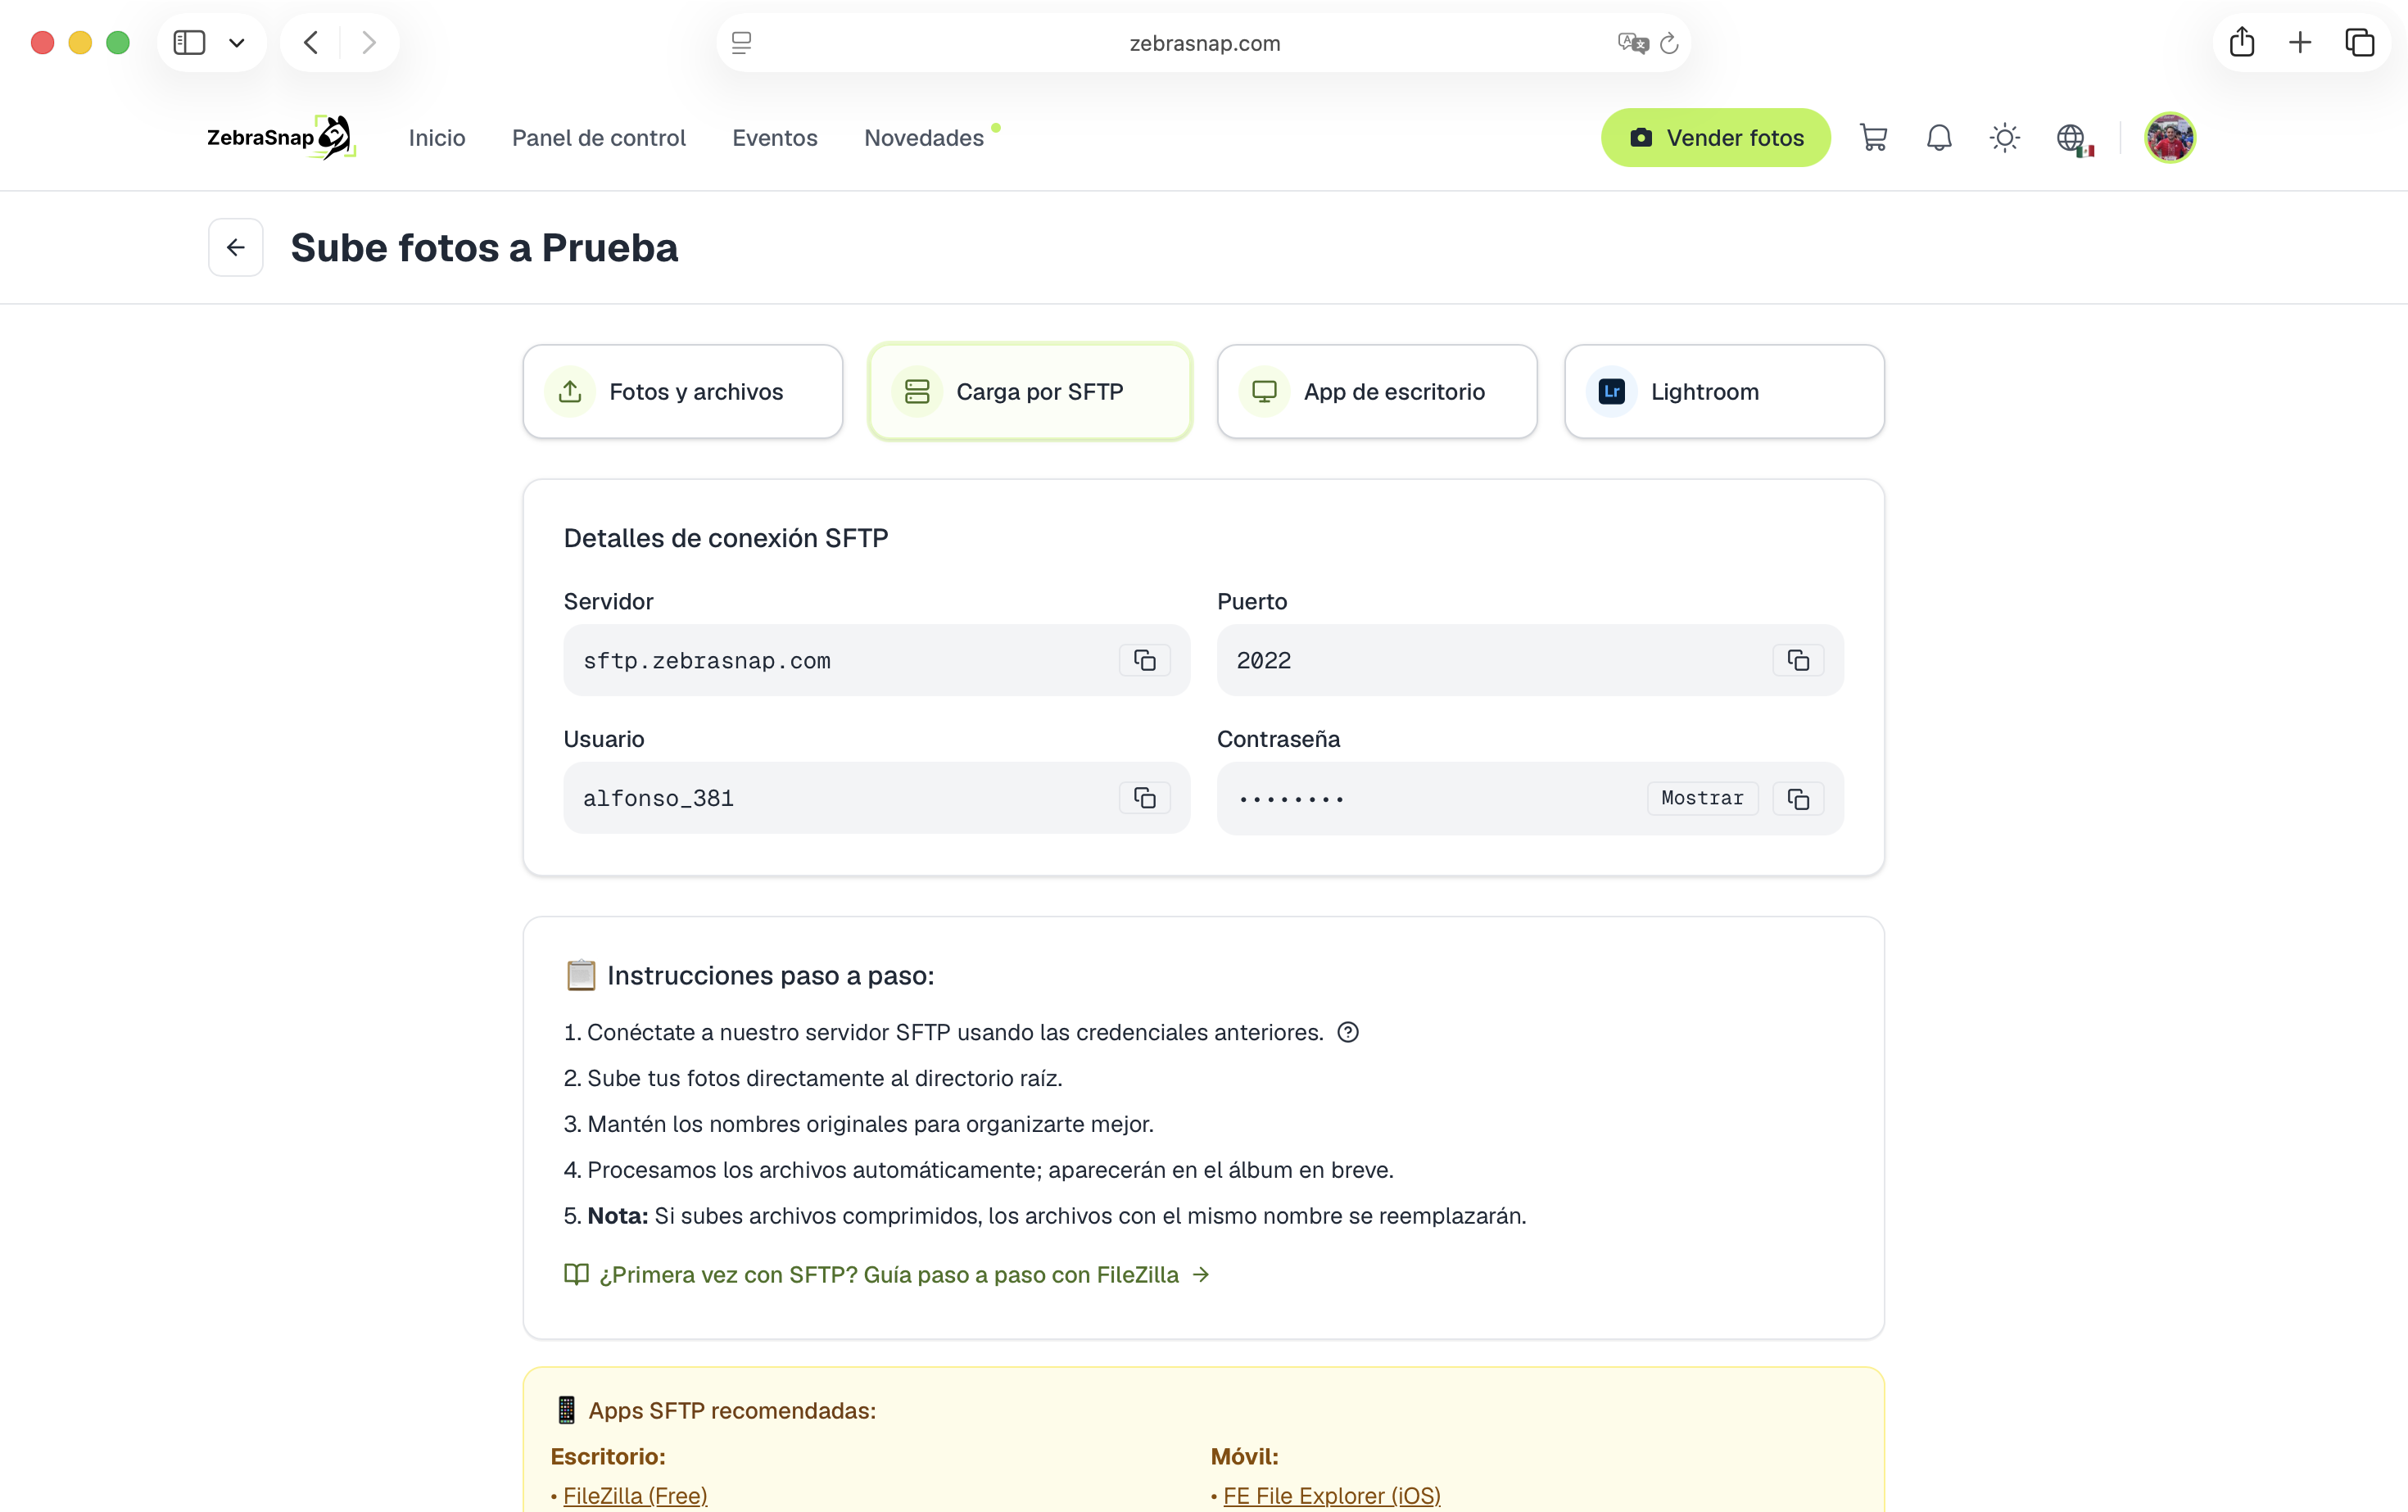The width and height of the screenshot is (2408, 1512).
Task: Select the Fotos y archivos tab
Action: [683, 392]
